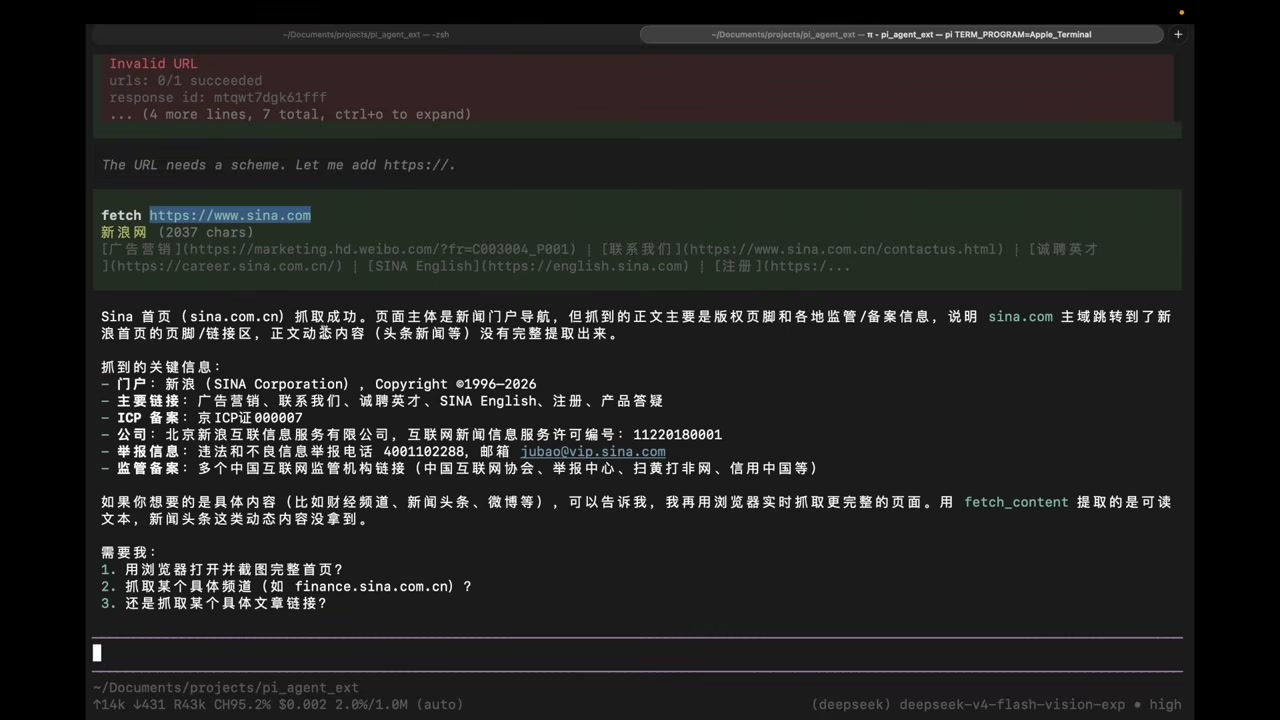Click the '门户: 新浪 (SINA Corporation)' line
The height and width of the screenshot is (720, 1280).
(319, 384)
